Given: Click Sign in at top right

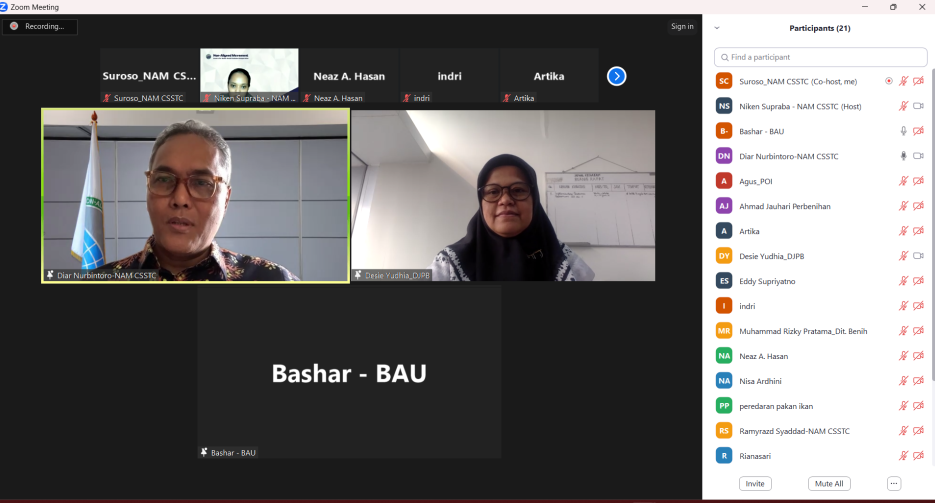Looking at the screenshot, I should (682, 26).
